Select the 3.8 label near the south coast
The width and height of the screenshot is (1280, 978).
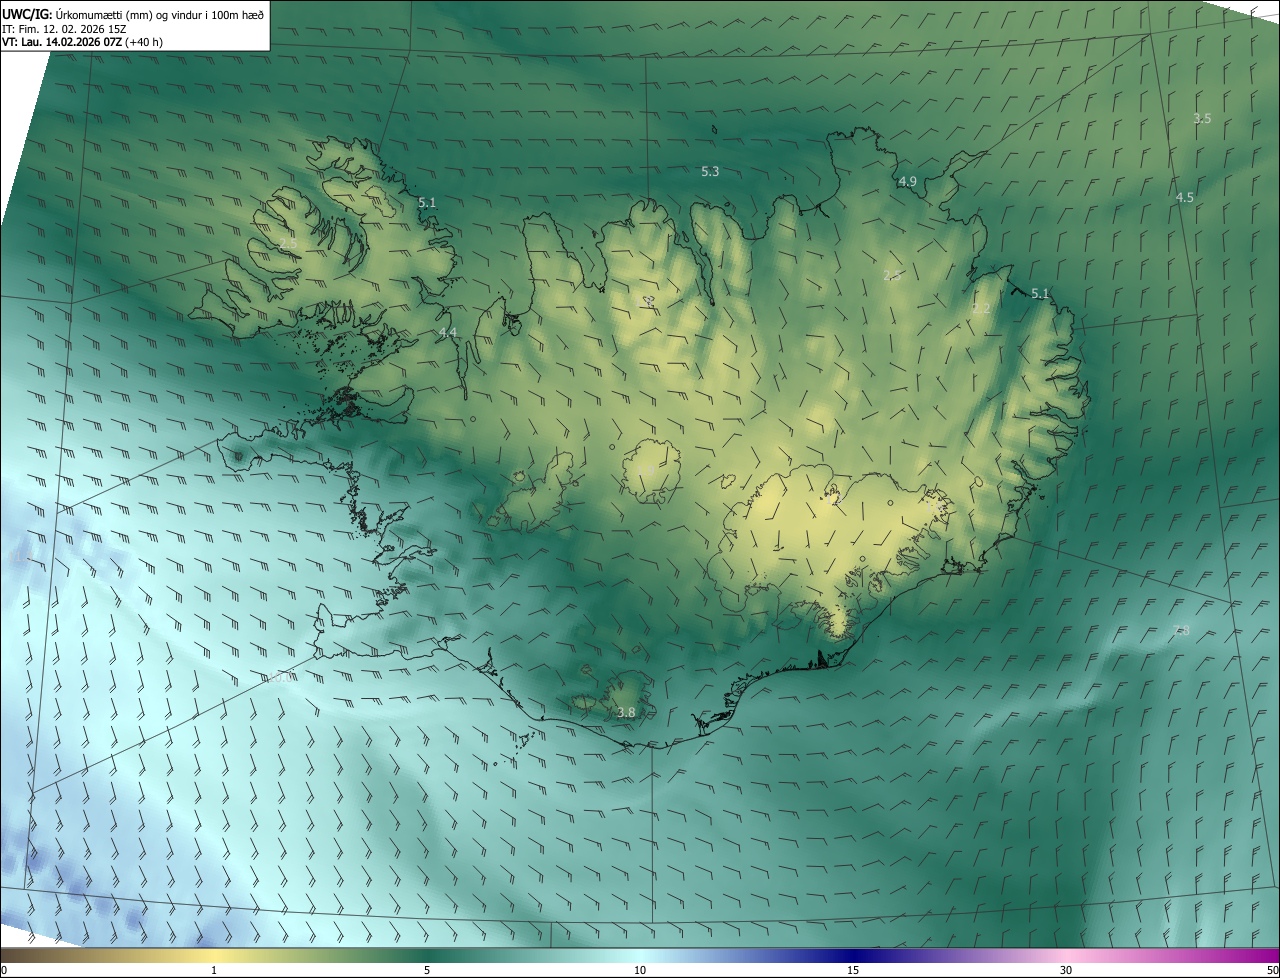pos(626,713)
